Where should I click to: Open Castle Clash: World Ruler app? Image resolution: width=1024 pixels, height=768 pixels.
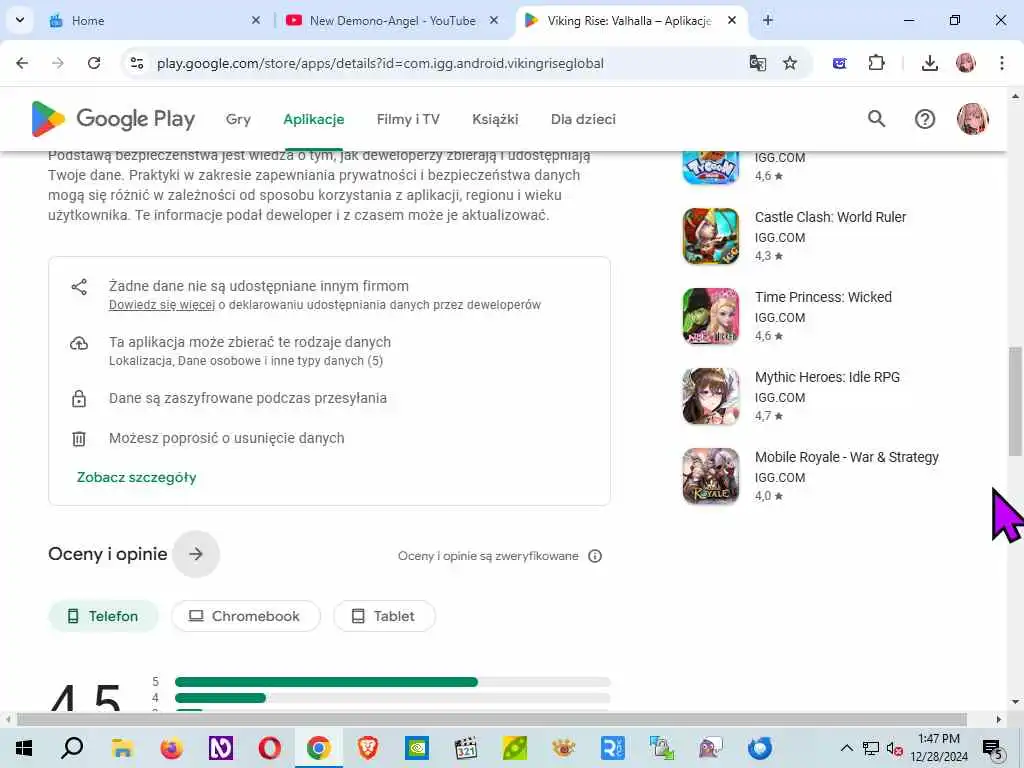(x=830, y=217)
